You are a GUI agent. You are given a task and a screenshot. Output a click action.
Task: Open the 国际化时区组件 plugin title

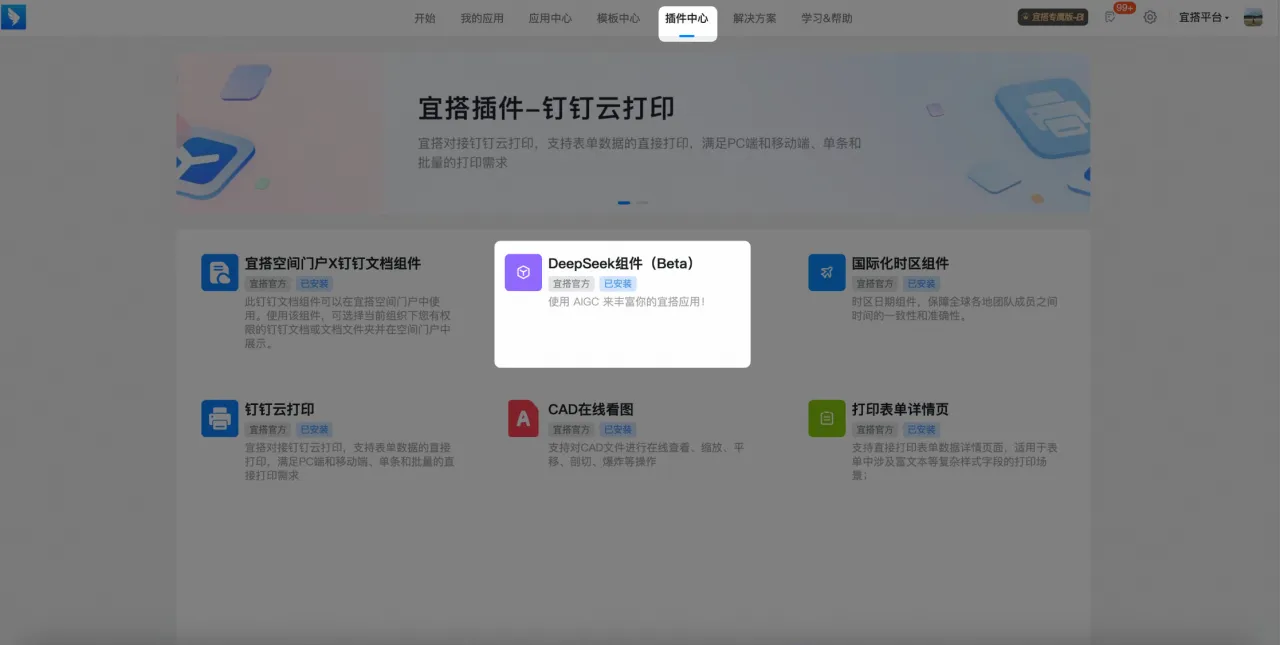click(x=900, y=263)
